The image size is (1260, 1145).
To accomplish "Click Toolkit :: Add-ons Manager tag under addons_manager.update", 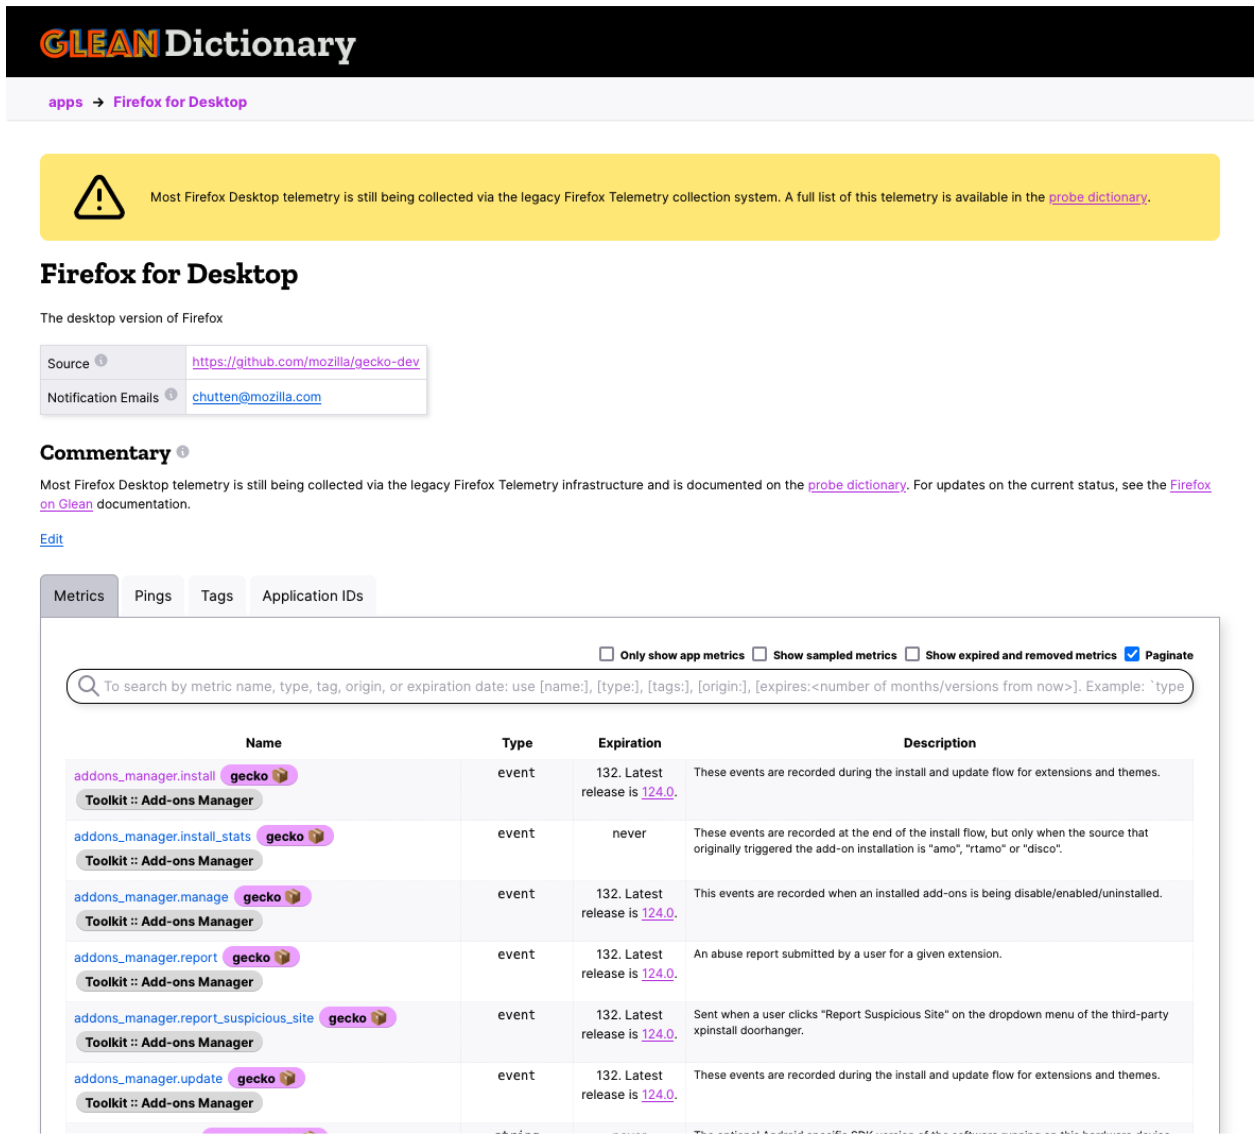I will (x=169, y=1103).
